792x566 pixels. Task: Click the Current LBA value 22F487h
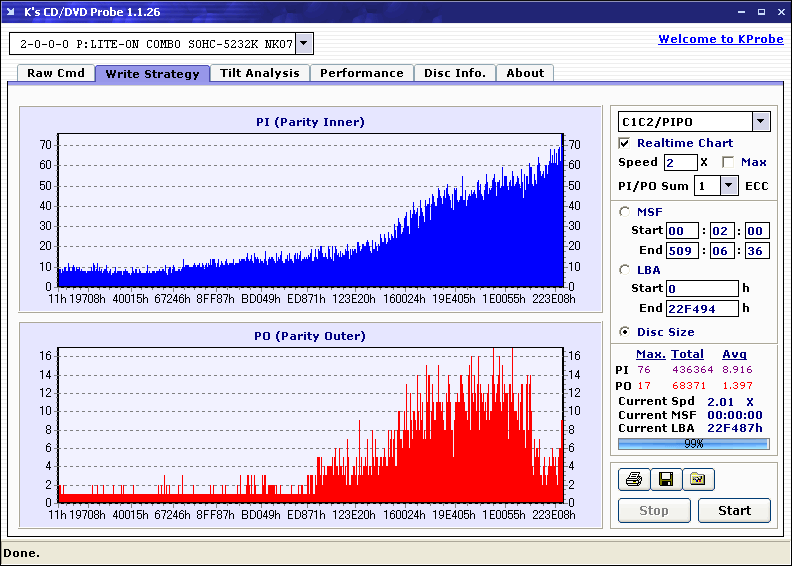[x=735, y=428]
